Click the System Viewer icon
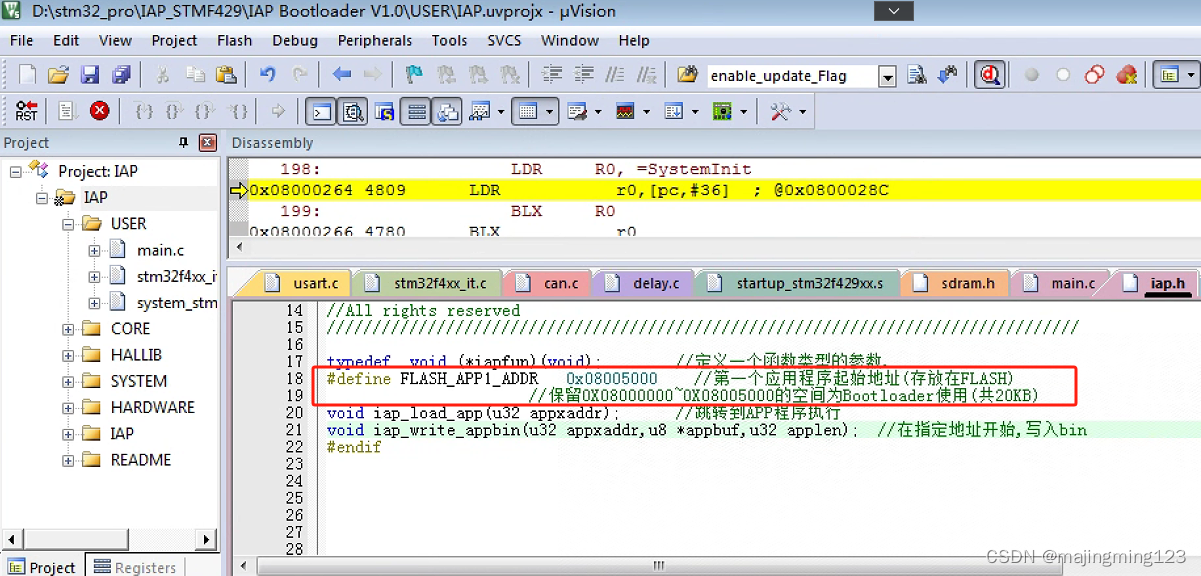This screenshot has height=576, width=1201. [721, 111]
